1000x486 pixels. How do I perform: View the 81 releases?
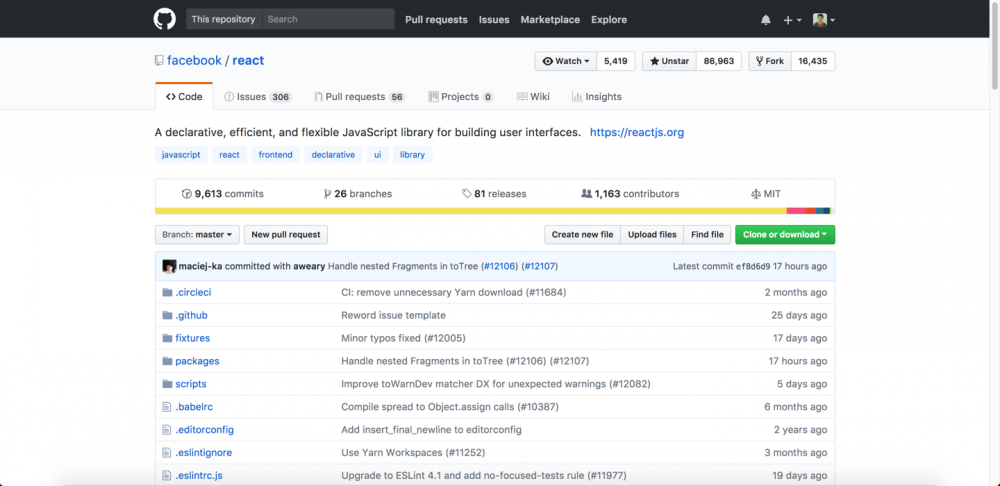[494, 194]
